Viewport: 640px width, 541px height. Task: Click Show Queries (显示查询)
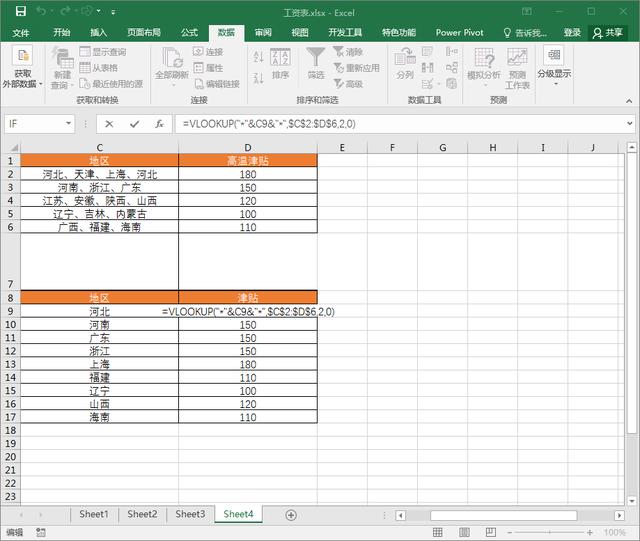103,52
